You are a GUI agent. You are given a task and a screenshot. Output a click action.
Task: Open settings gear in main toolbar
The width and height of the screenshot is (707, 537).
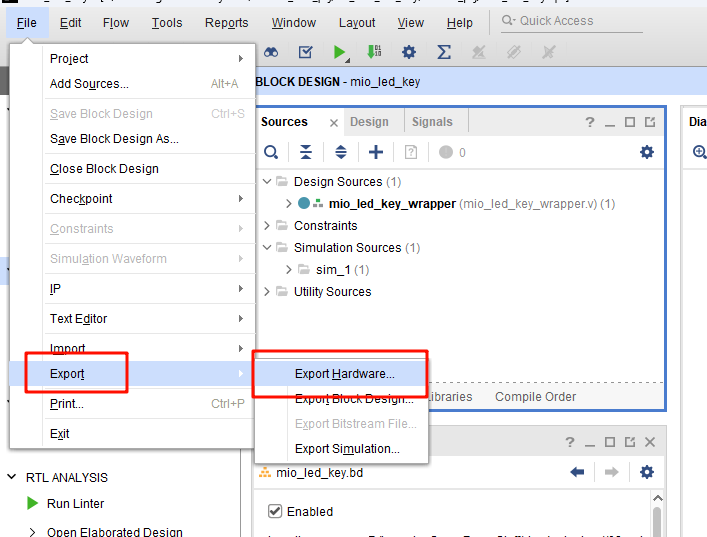pos(409,52)
